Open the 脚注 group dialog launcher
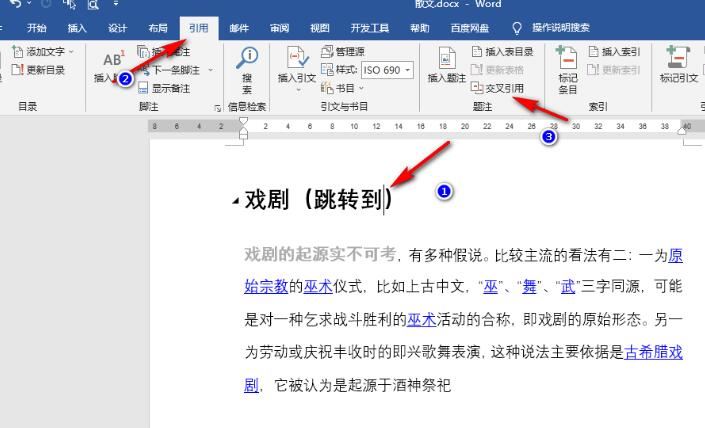The width and height of the screenshot is (705, 428). coord(218,106)
